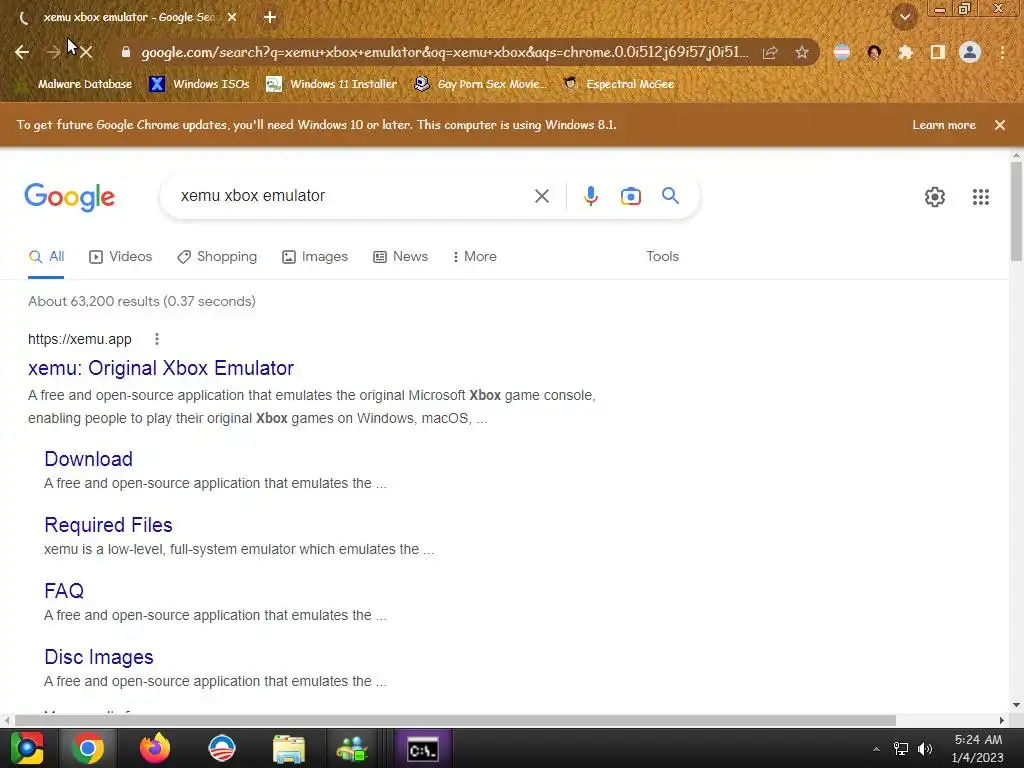Select the All results tab

tap(46, 257)
